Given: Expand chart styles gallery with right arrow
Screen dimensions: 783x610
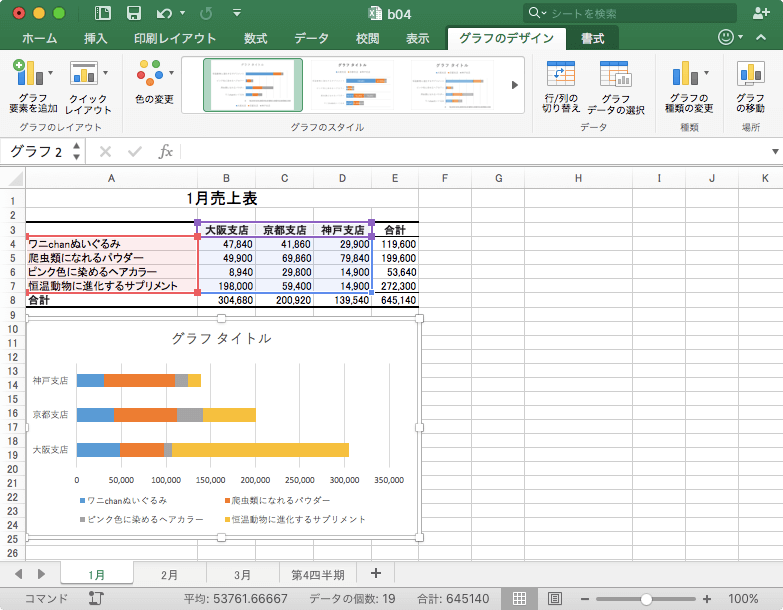Looking at the screenshot, I should click(x=515, y=85).
